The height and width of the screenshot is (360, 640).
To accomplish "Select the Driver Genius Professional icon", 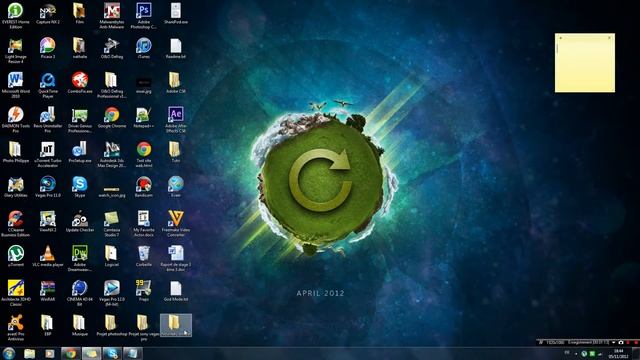I will [x=80, y=120].
